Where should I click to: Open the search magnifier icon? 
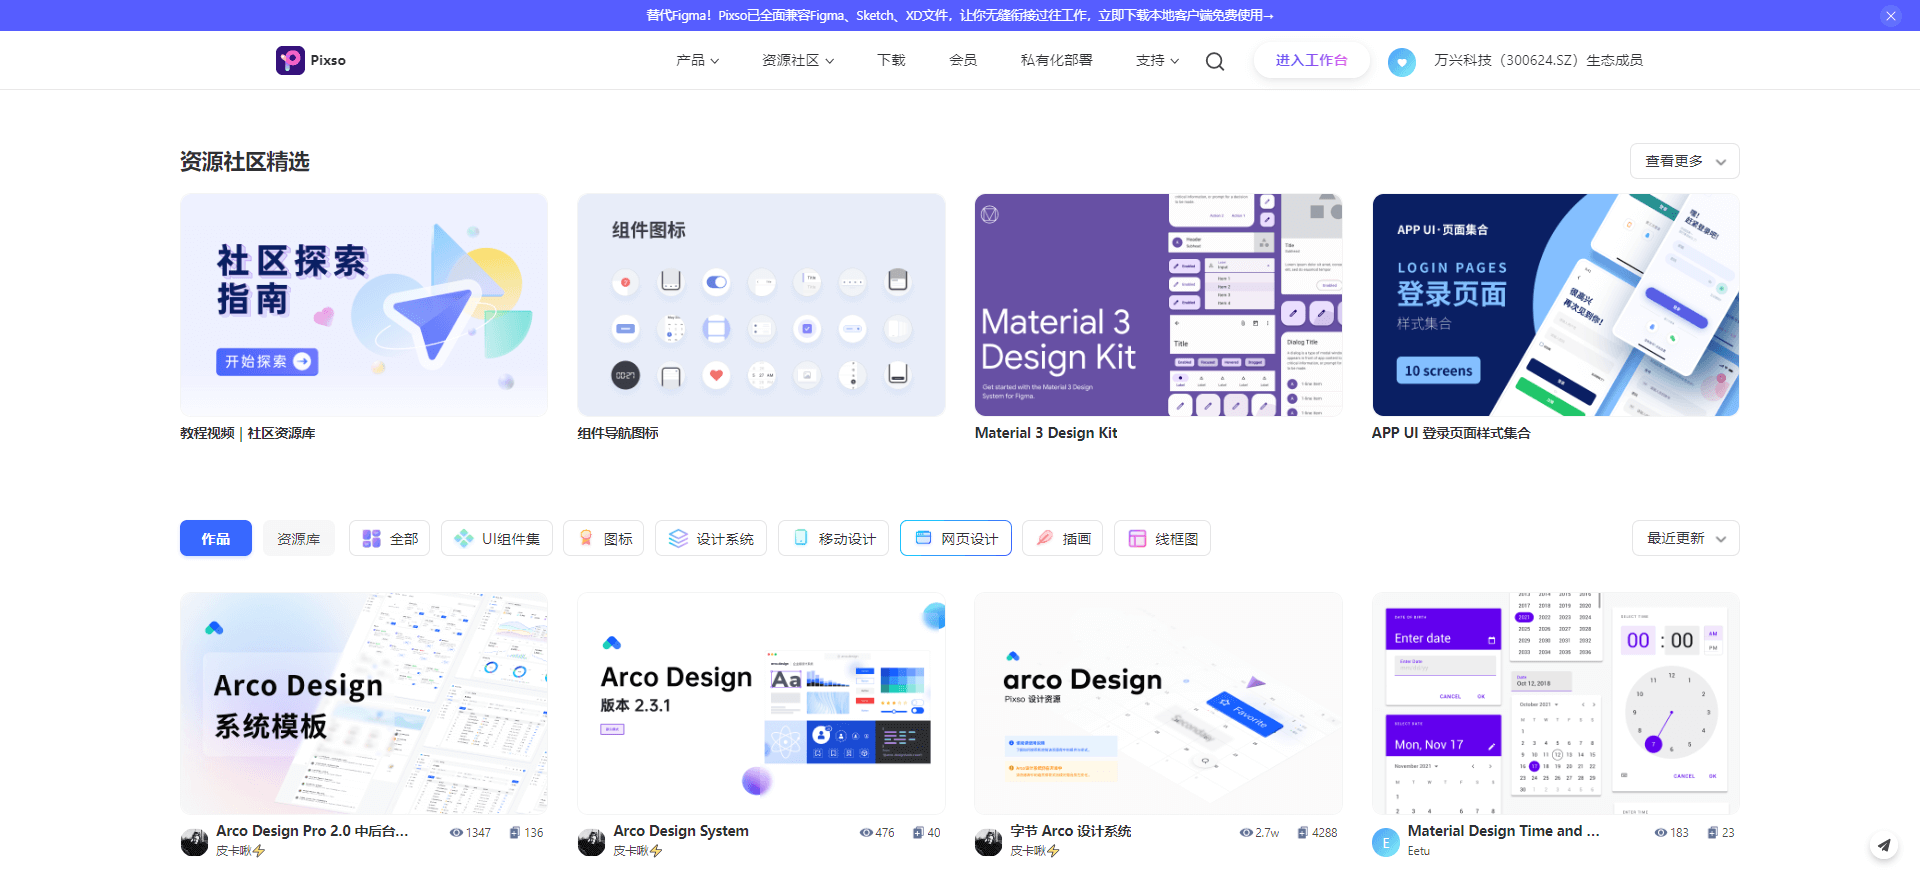[1215, 61]
